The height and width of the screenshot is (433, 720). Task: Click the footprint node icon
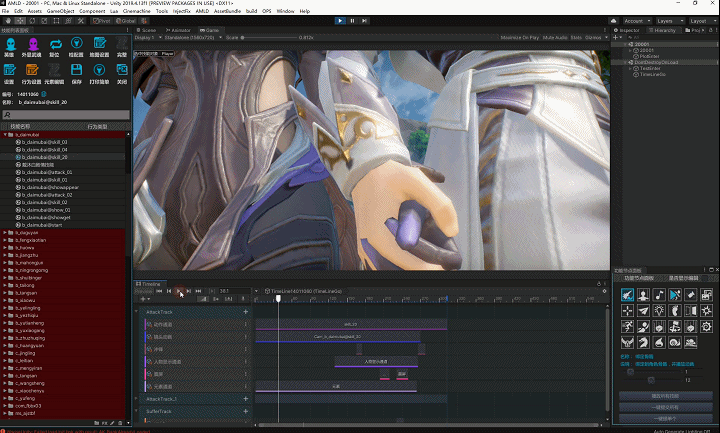(x=675, y=311)
